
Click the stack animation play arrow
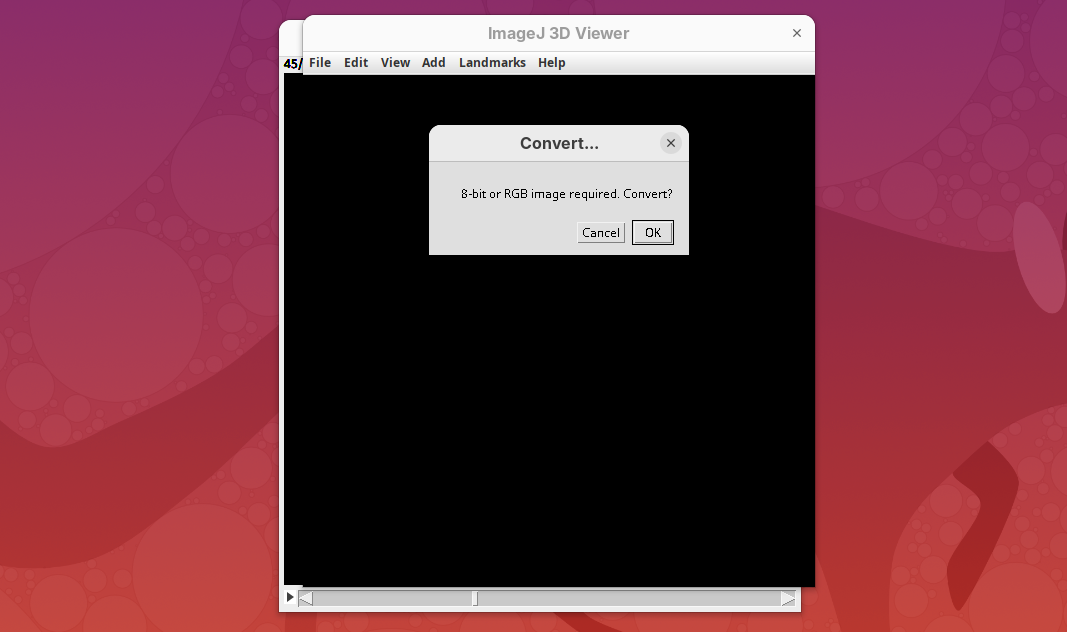(x=290, y=597)
